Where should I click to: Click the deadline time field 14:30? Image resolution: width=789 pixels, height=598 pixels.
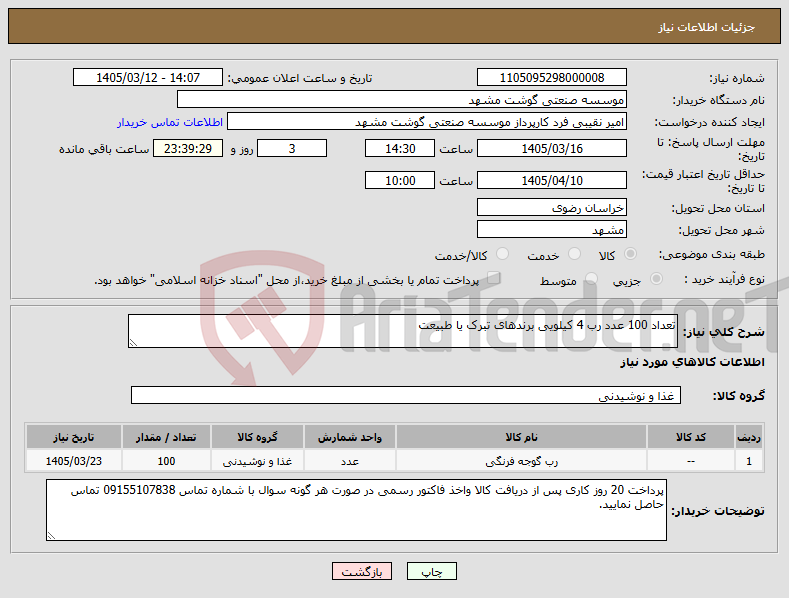(400, 148)
